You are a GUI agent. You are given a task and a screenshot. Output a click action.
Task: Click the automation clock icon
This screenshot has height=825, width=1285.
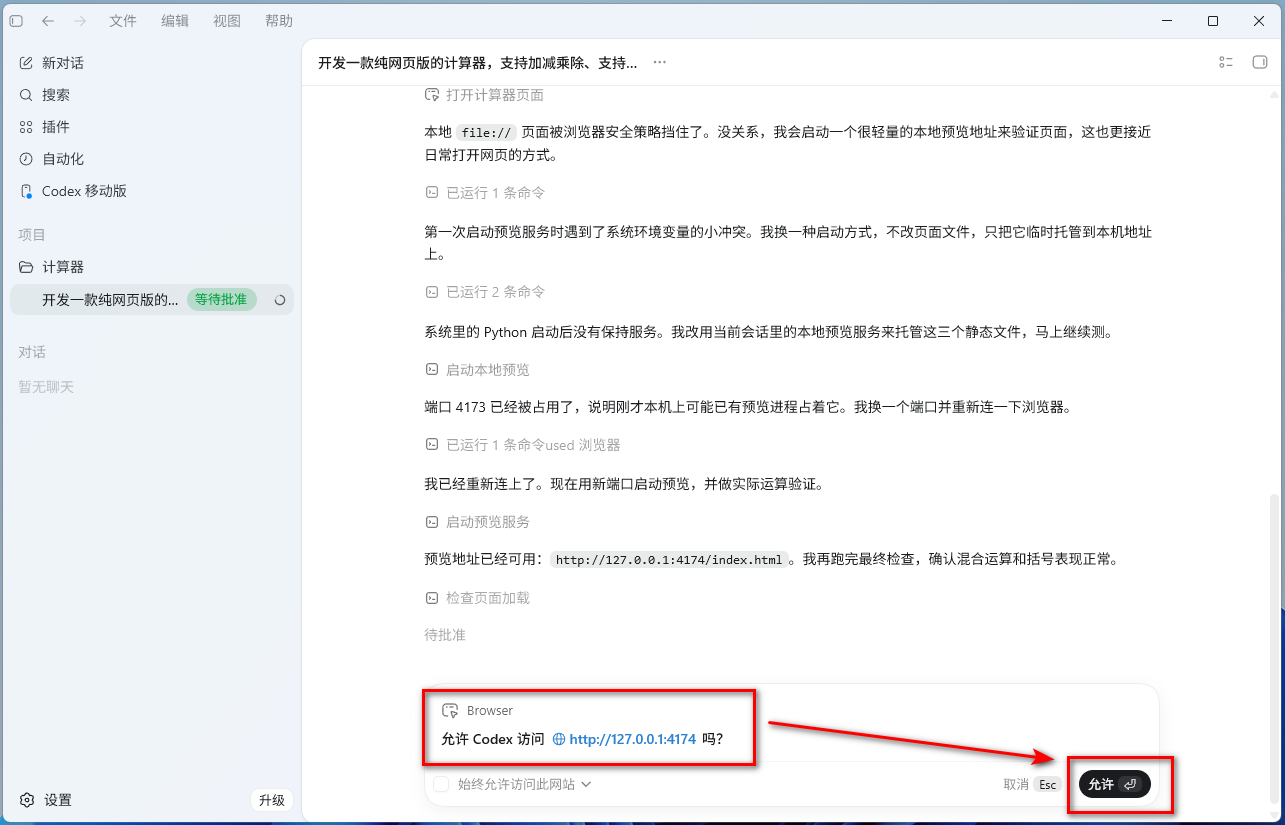[x=26, y=159]
